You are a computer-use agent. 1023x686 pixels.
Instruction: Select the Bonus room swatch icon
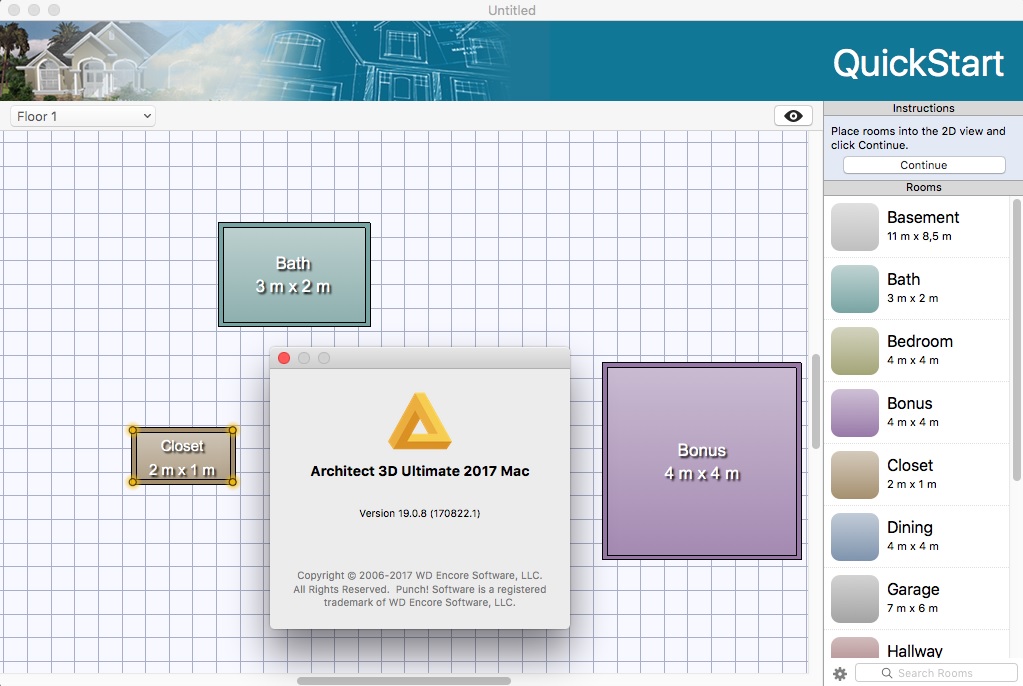[855, 413]
